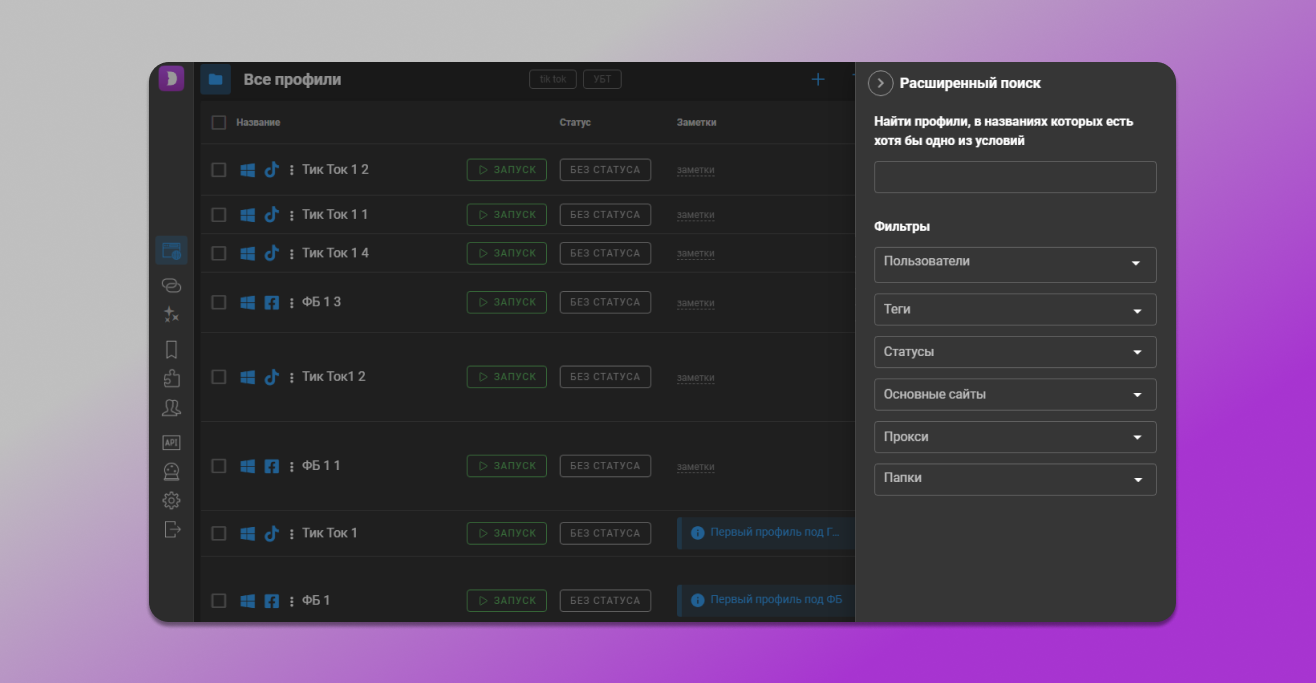Image resolution: width=1316 pixels, height=683 pixels.
Task: Open the users icon in the sidebar
Action: pos(171,408)
